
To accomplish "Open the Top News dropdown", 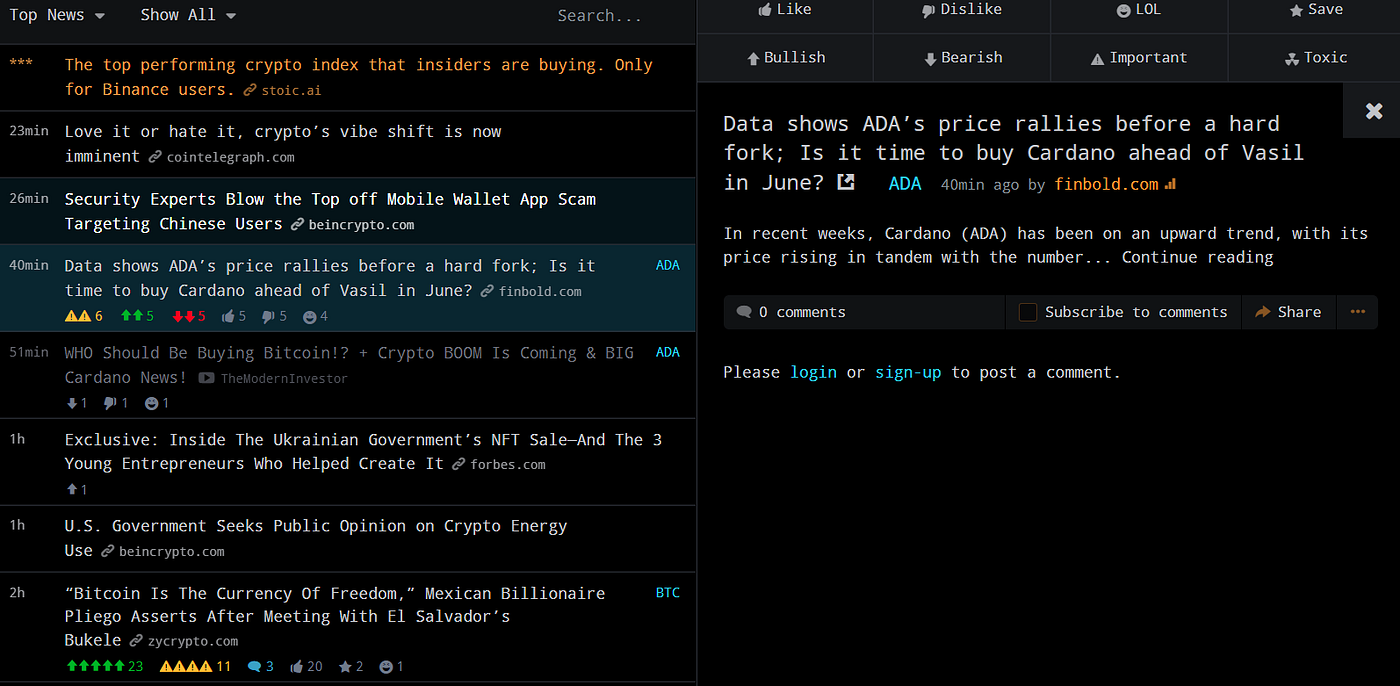I will pyautogui.click(x=57, y=15).
